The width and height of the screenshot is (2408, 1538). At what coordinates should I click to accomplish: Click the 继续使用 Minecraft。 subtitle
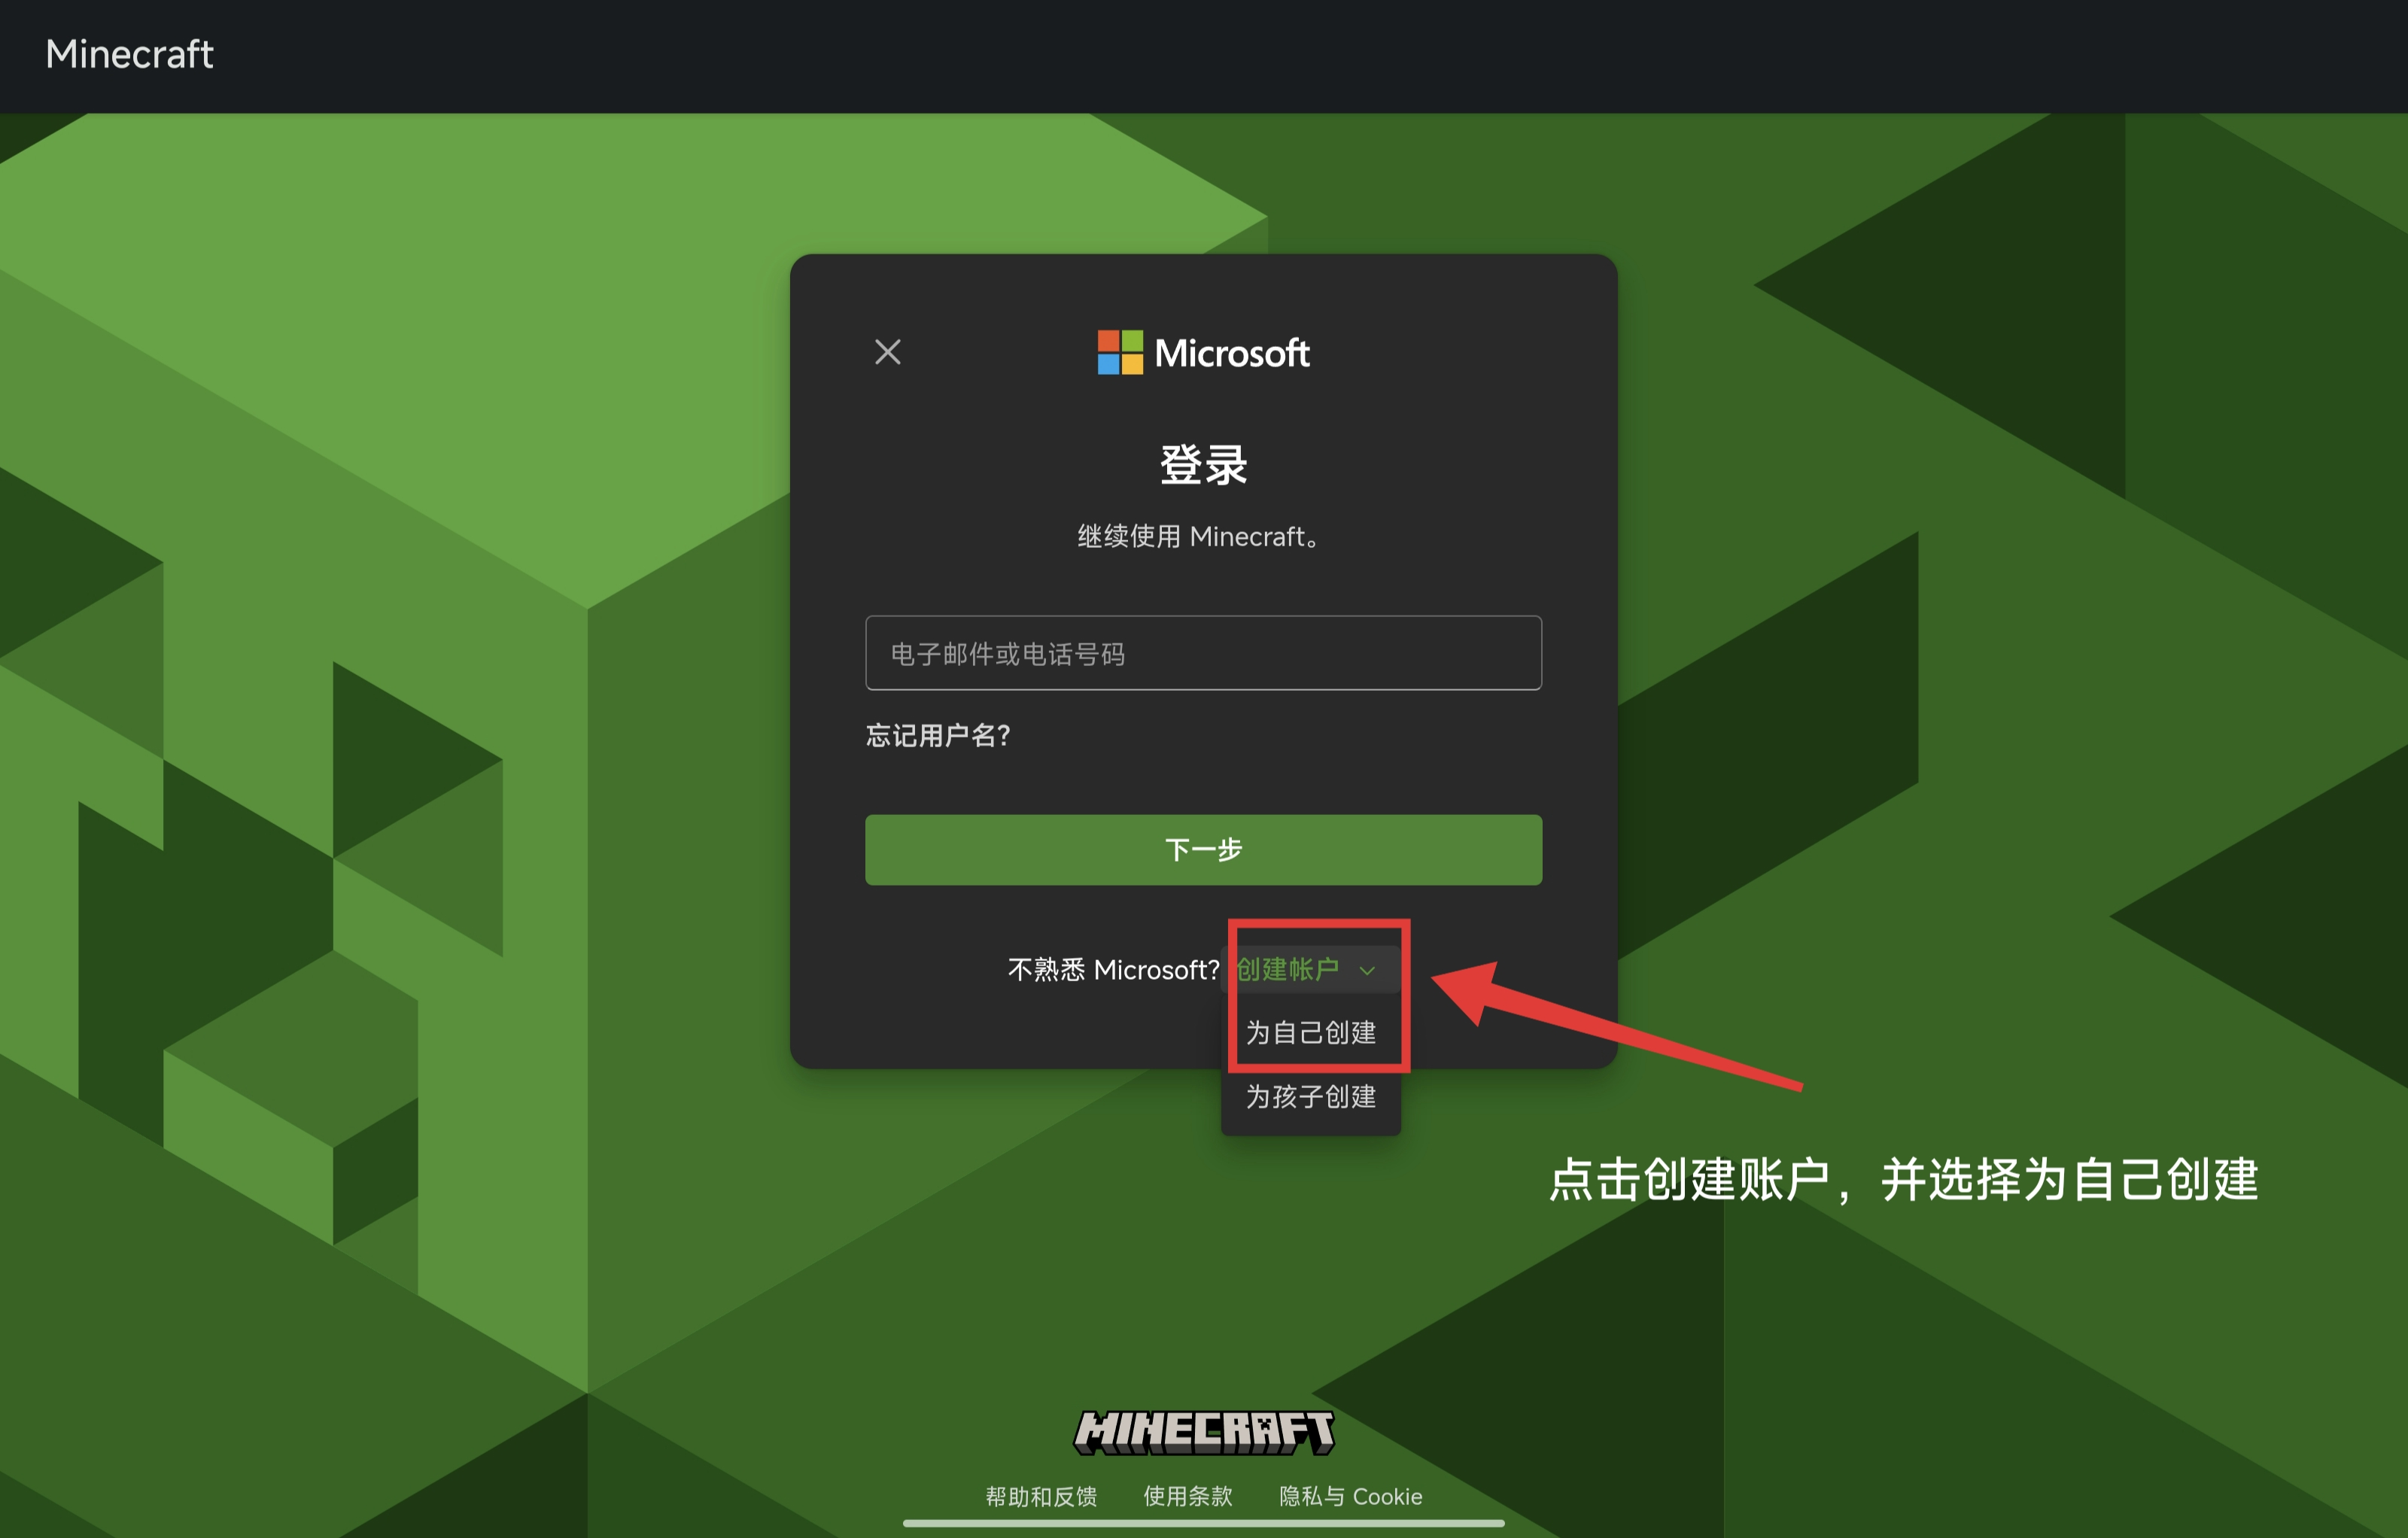pyautogui.click(x=1199, y=537)
